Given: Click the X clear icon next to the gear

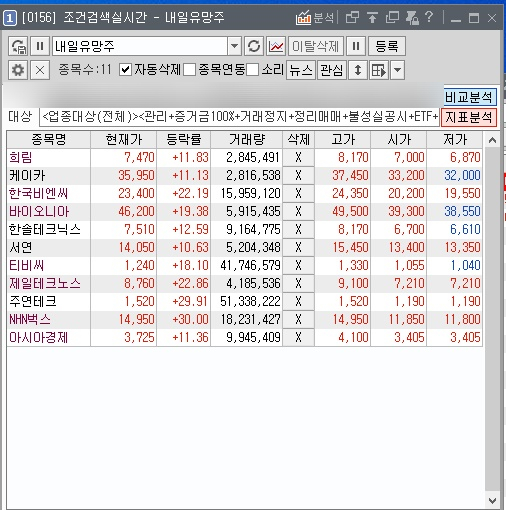Looking at the screenshot, I should [x=40, y=70].
